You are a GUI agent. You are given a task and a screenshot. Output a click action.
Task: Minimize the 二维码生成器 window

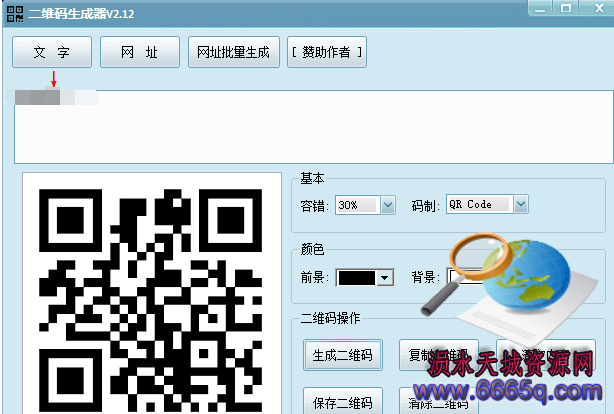(x=540, y=8)
